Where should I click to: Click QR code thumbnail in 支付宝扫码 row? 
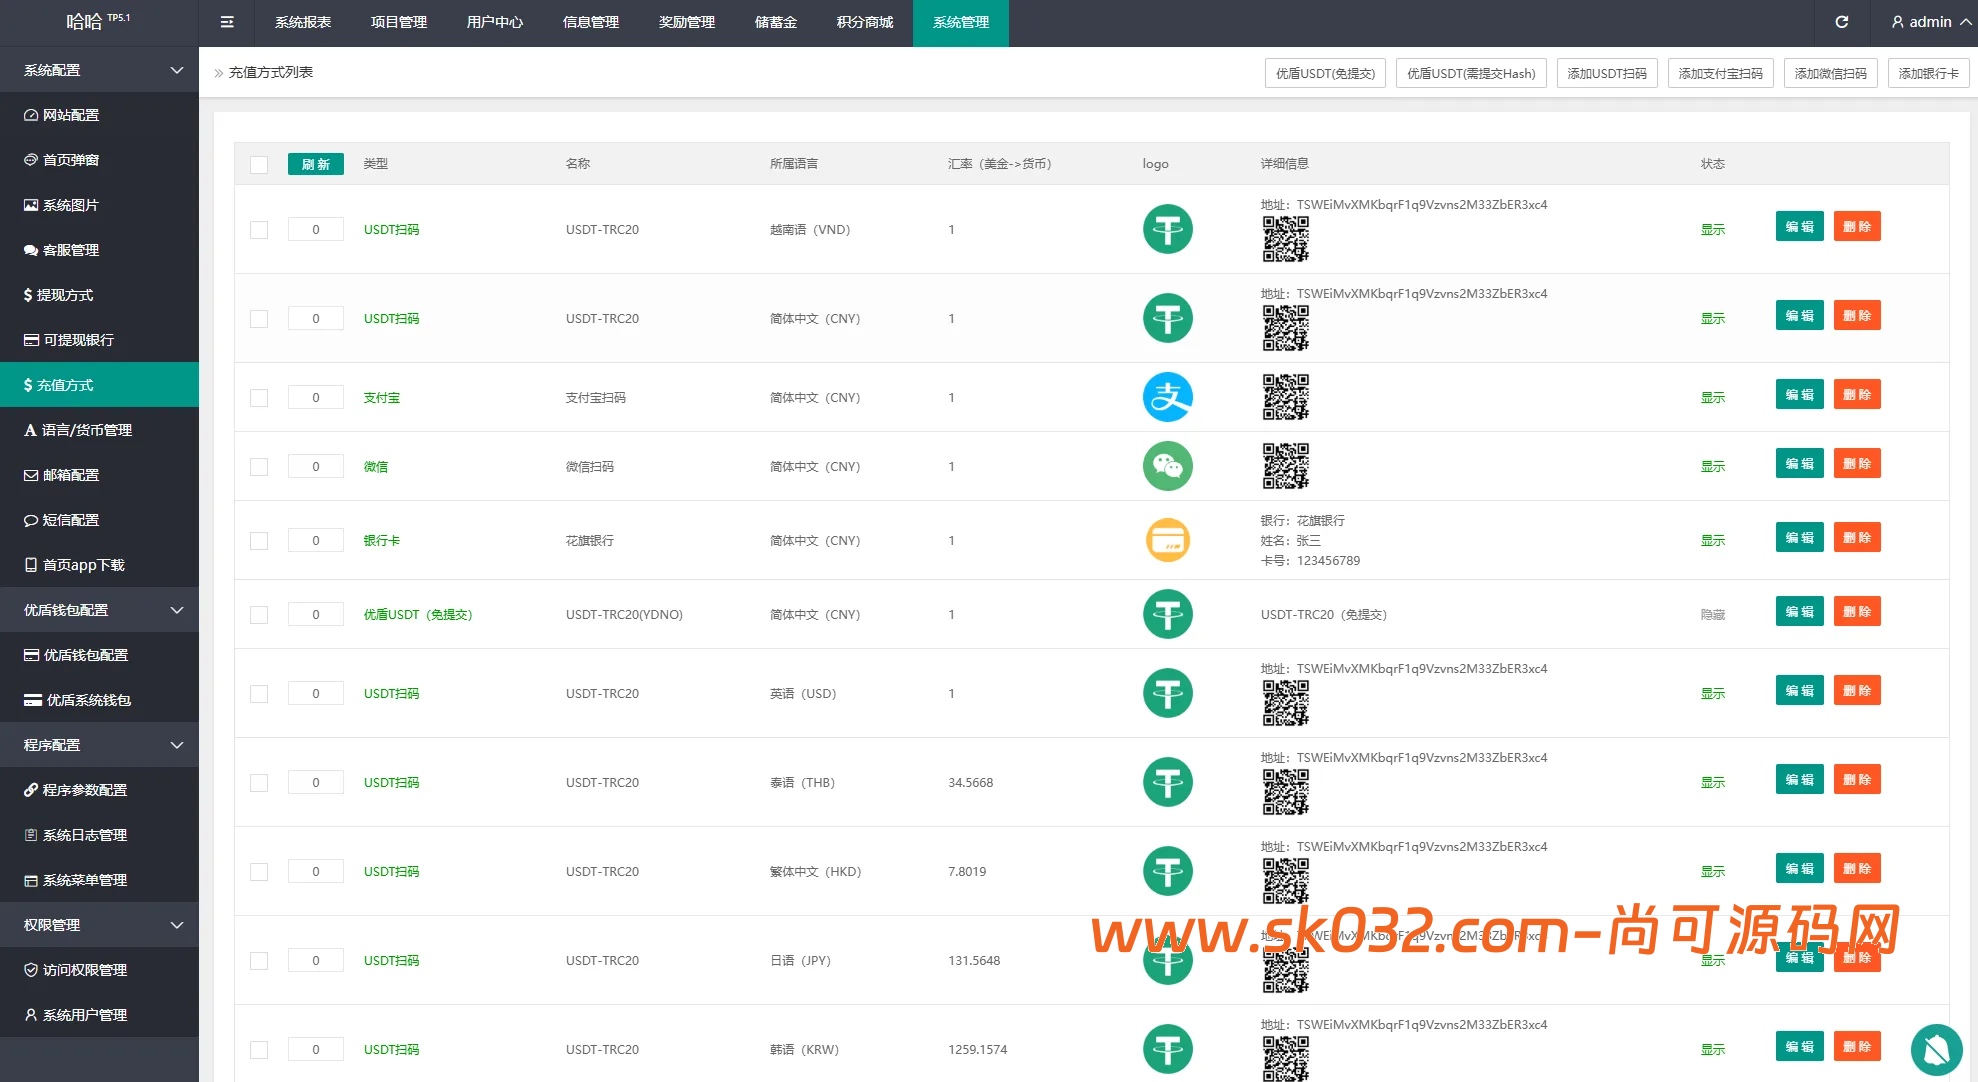point(1285,397)
